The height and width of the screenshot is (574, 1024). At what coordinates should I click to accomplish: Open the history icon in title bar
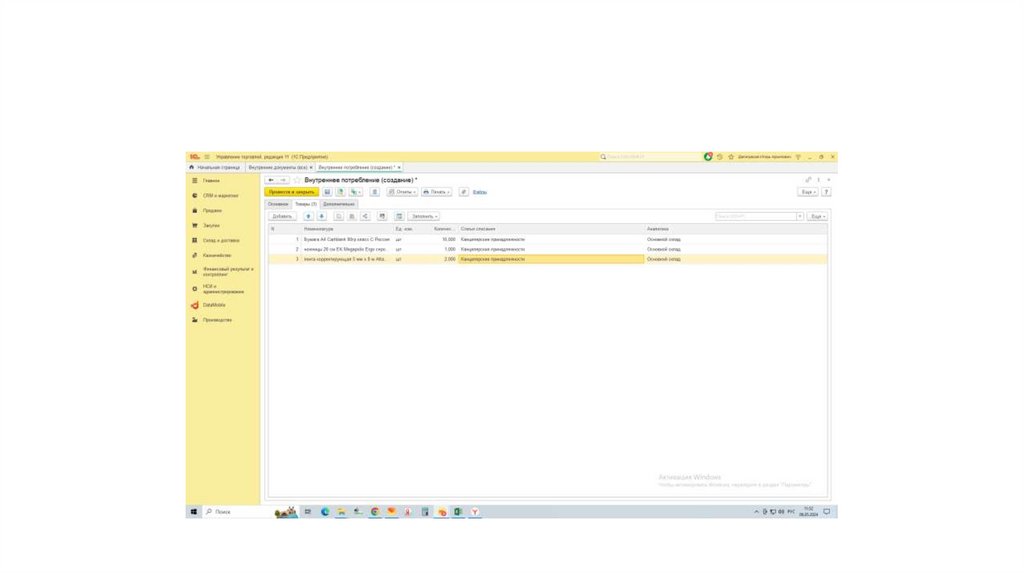[720, 157]
